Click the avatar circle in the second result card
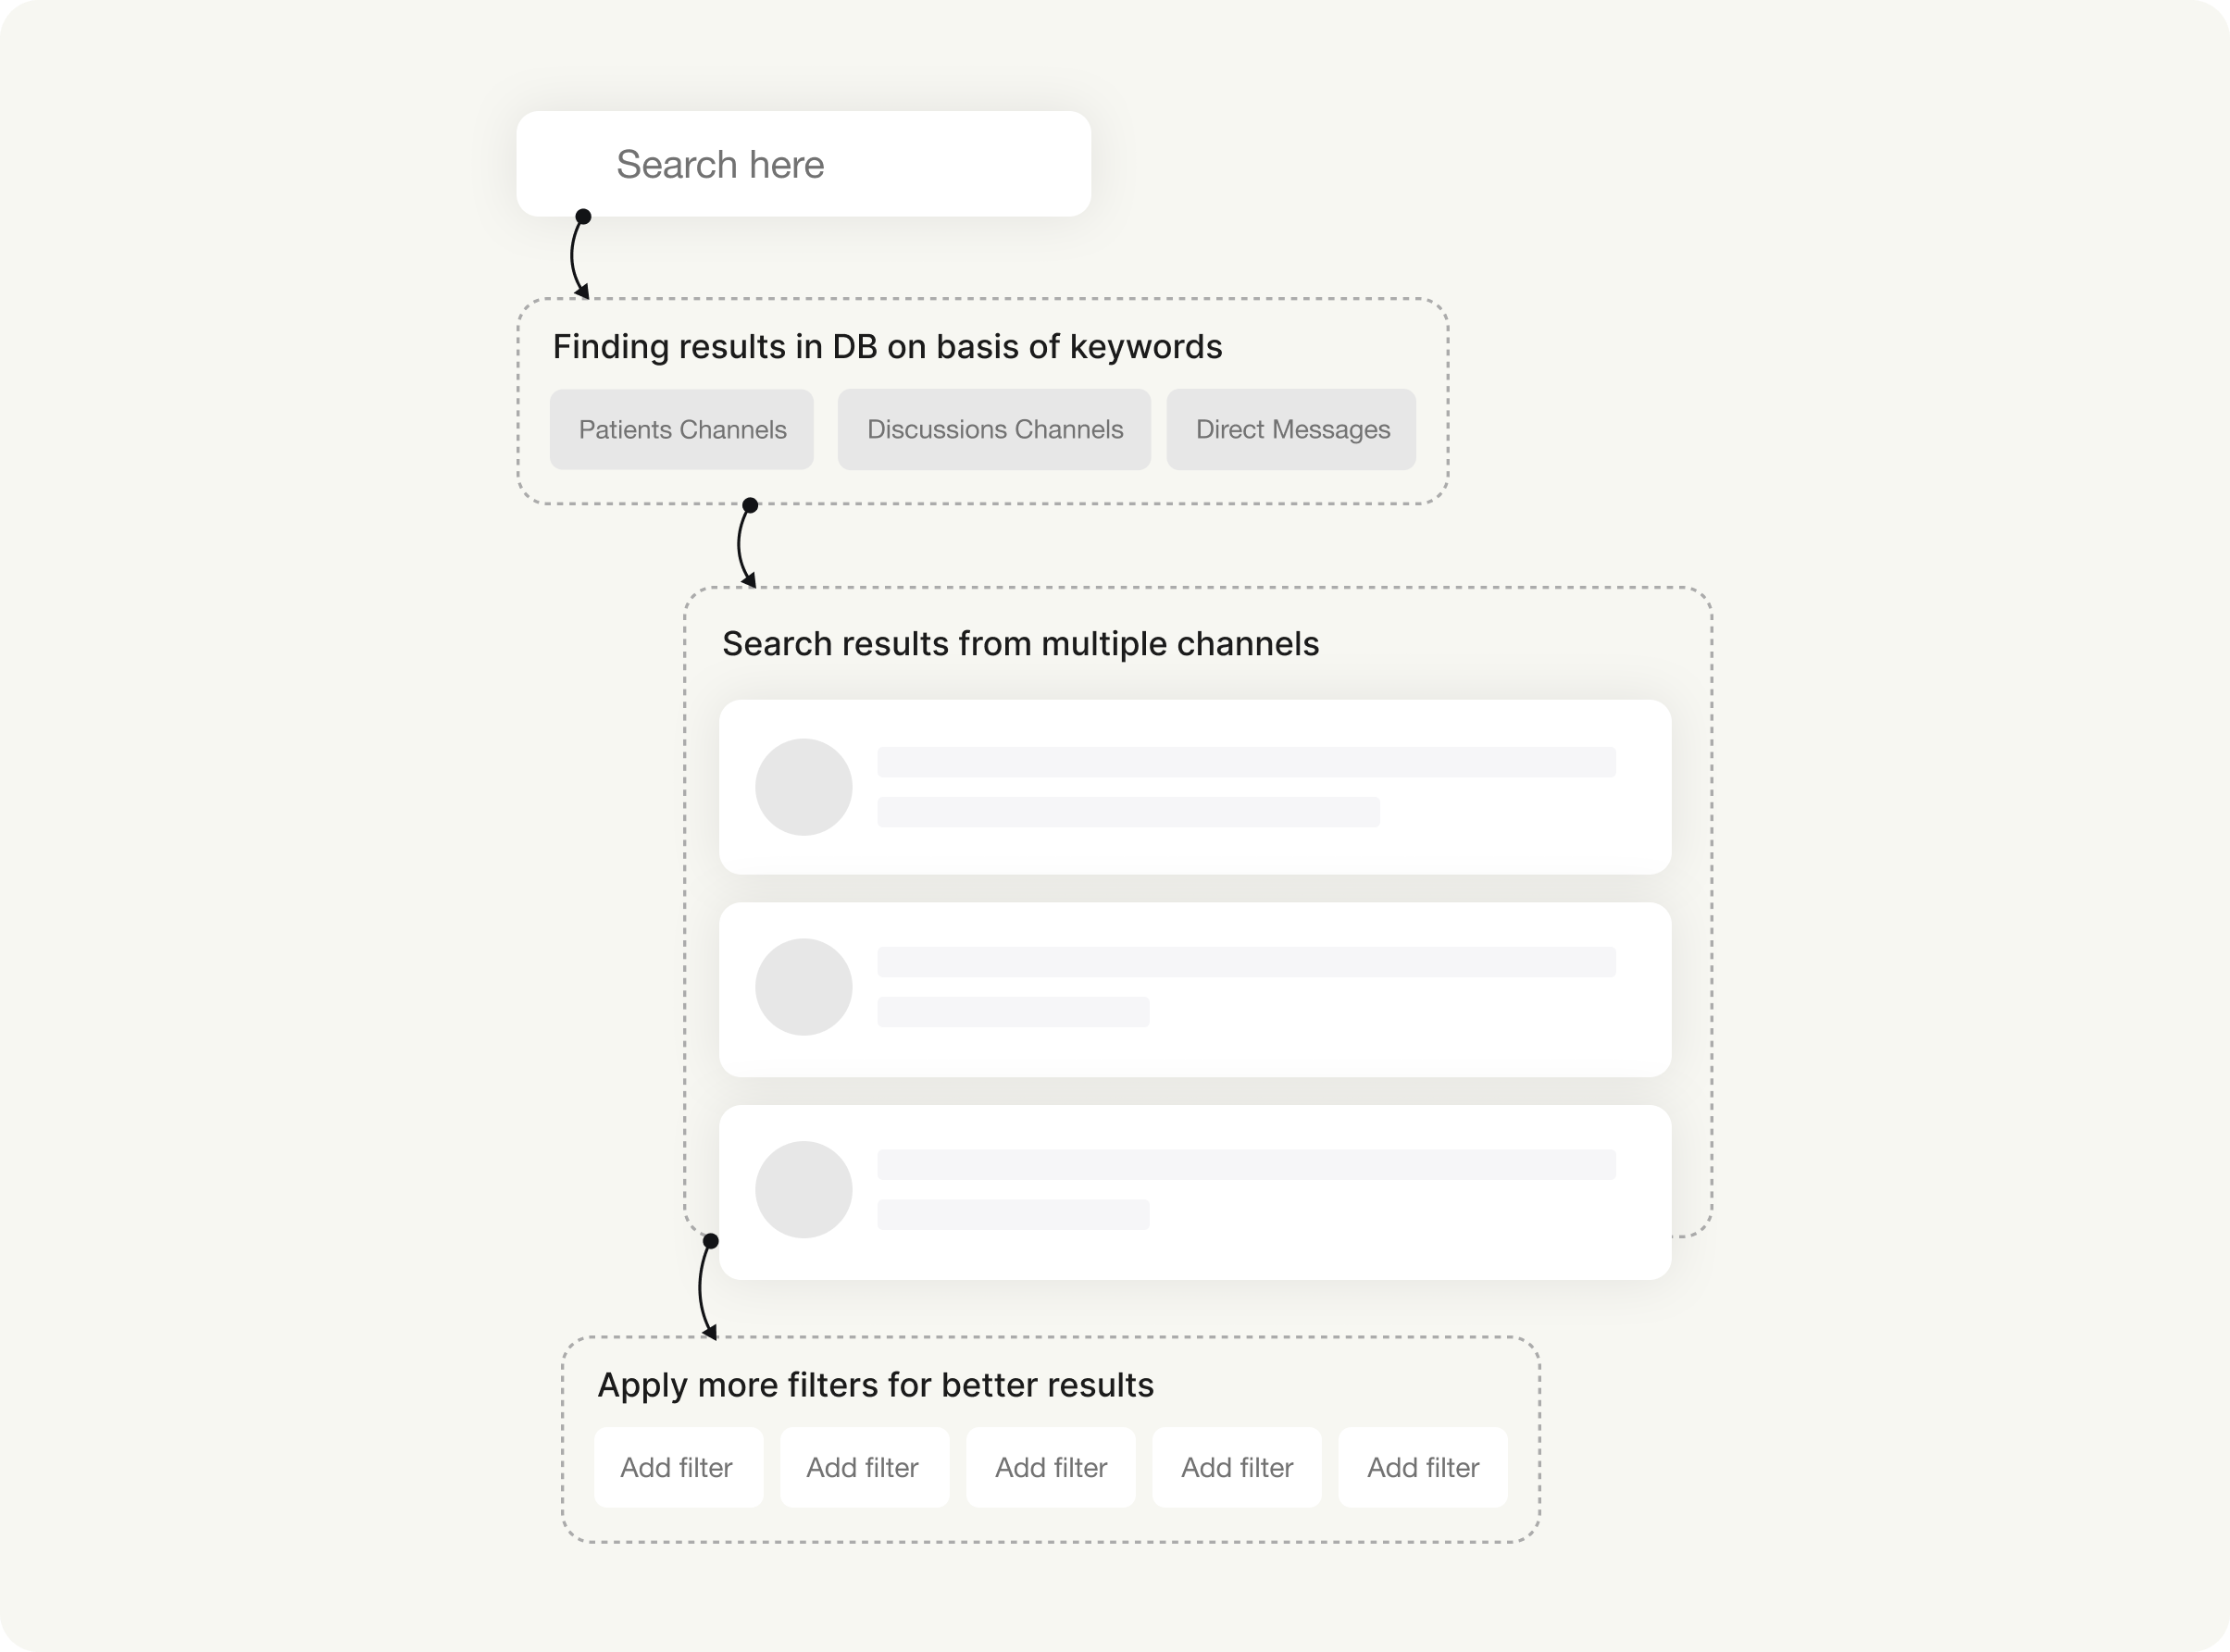This screenshot has height=1652, width=2230. click(803, 987)
